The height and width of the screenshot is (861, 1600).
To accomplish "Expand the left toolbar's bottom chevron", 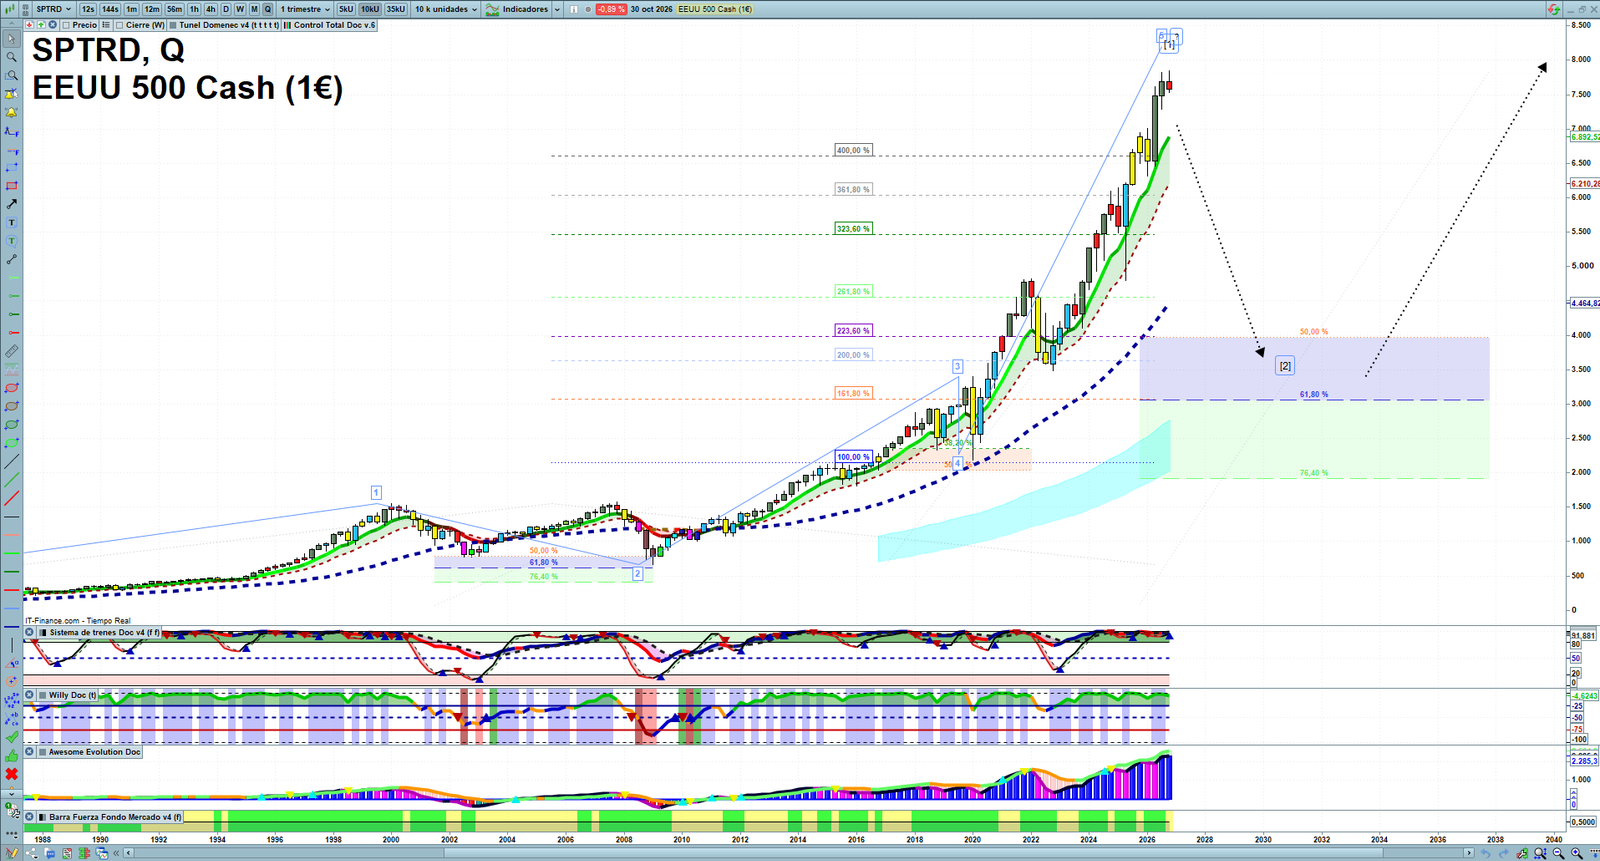I will click(x=12, y=794).
